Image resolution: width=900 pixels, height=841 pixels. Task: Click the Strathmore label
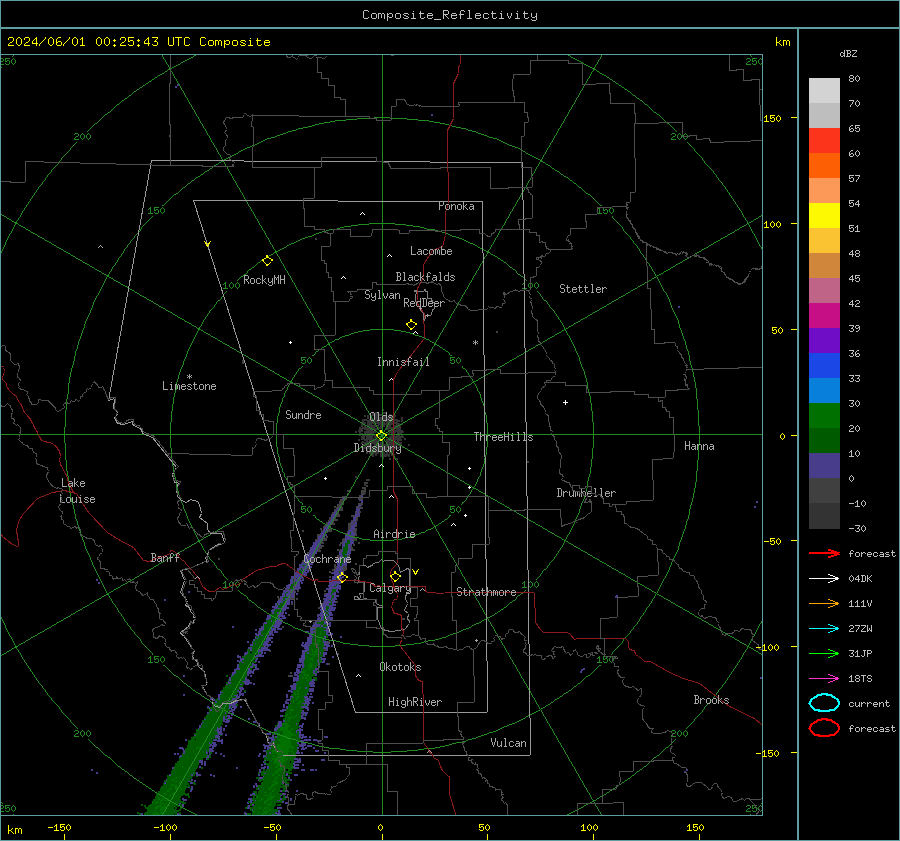(486, 592)
